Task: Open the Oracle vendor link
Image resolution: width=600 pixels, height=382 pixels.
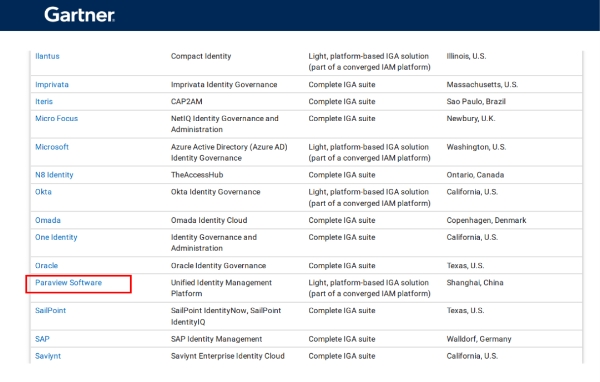Action: click(x=46, y=266)
